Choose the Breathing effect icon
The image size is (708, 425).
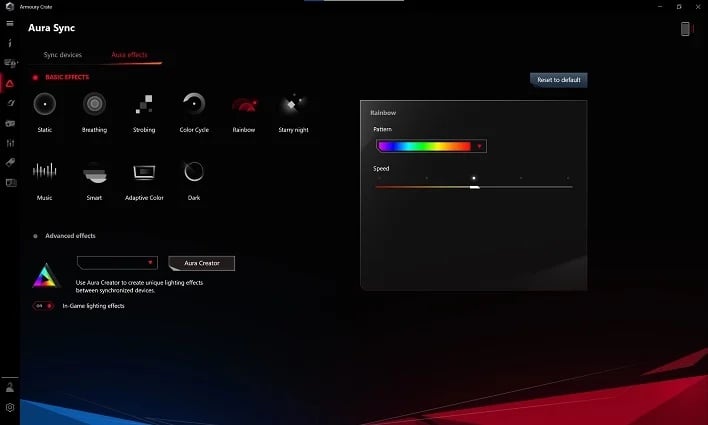pos(94,104)
